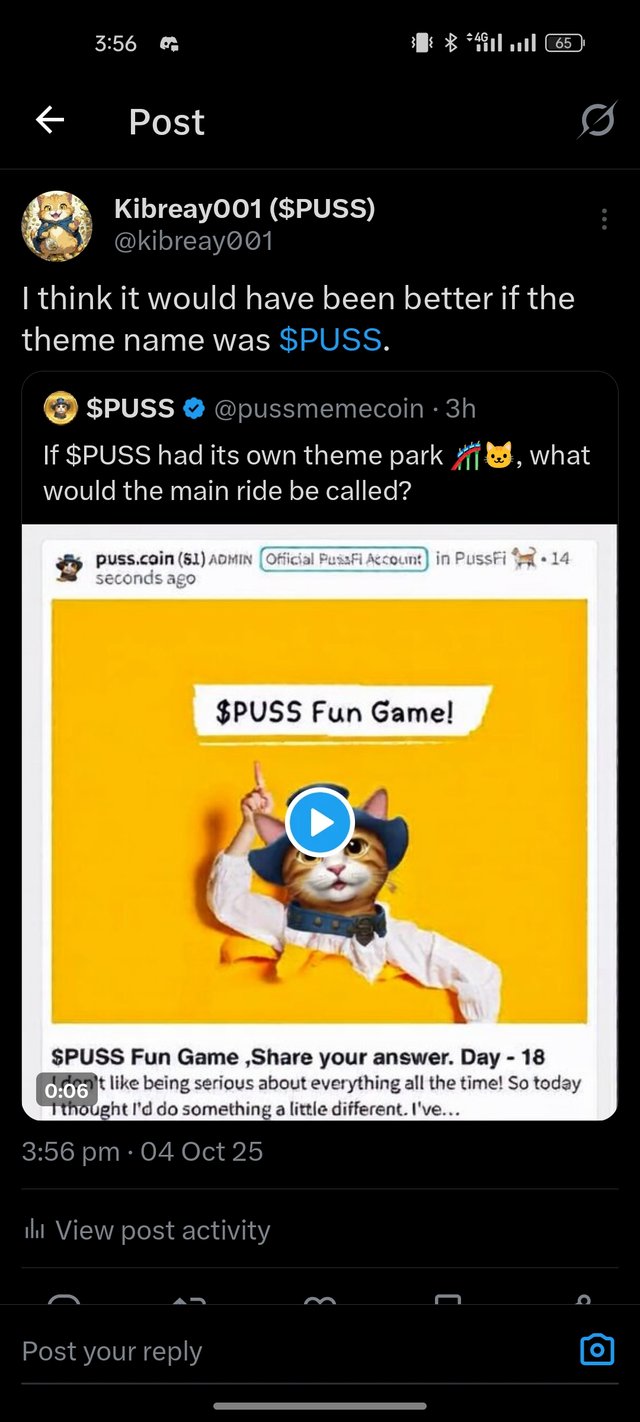This screenshot has width=640, height=1422.
Task: Focus the Post your reply field
Action: pos(290,1351)
